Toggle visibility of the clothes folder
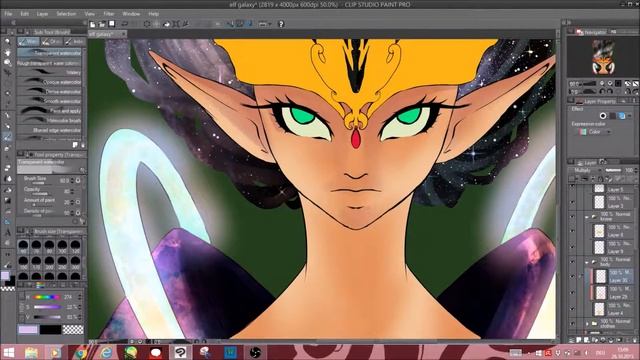Image resolution: width=640 pixels, height=360 pixels. pos(572,324)
